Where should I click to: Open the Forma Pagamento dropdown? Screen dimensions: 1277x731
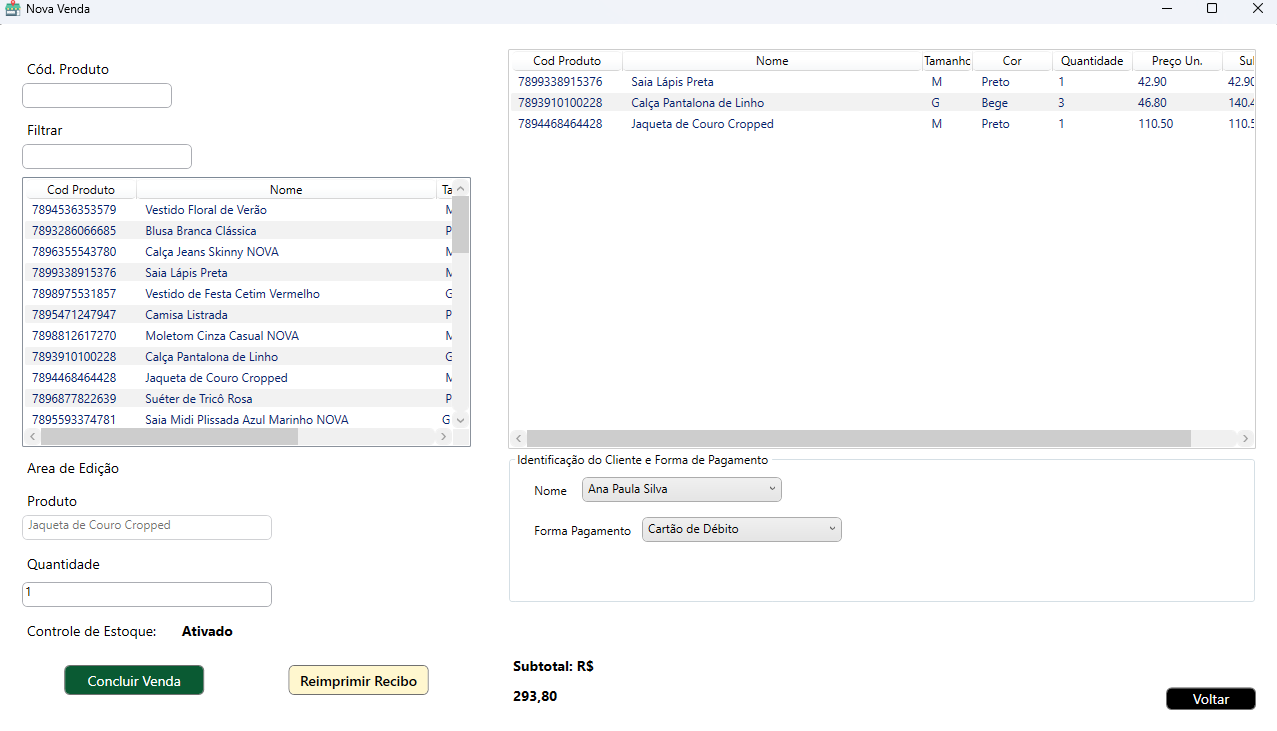coord(742,530)
